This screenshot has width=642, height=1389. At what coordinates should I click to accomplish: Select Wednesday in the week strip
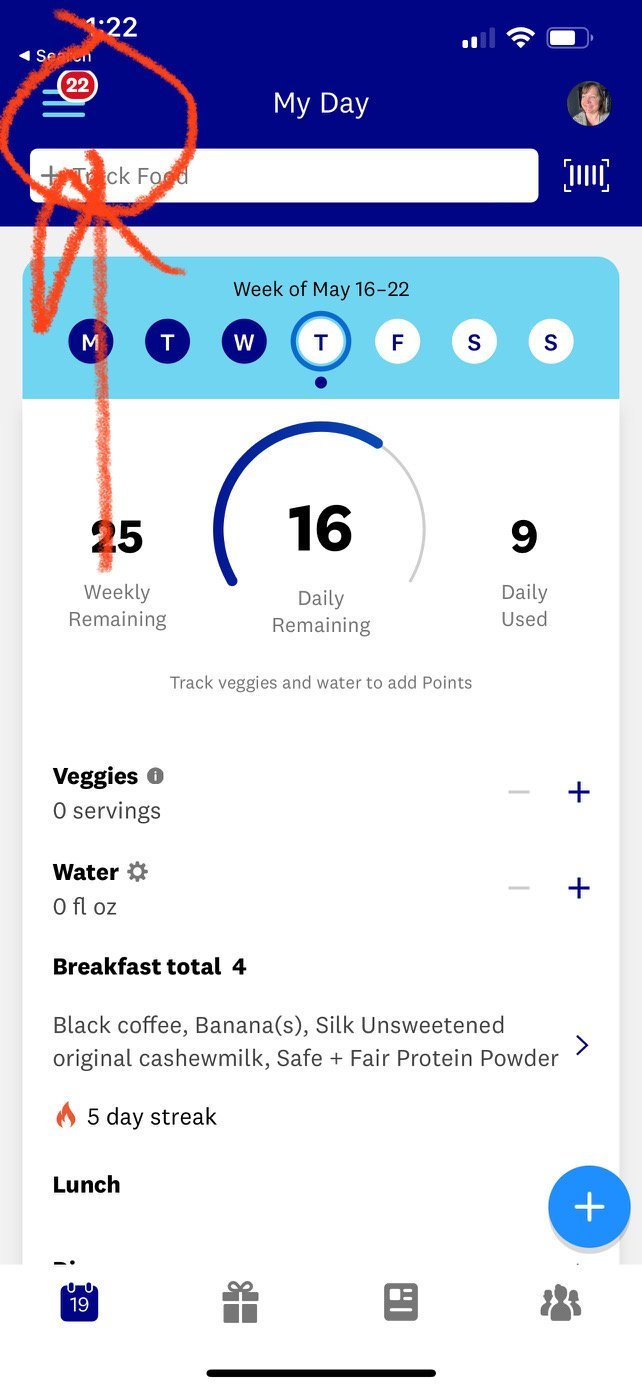coord(244,341)
